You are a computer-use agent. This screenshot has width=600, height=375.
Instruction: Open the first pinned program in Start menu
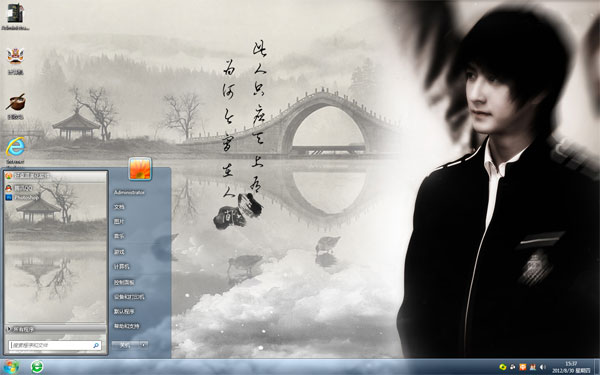tap(55, 176)
